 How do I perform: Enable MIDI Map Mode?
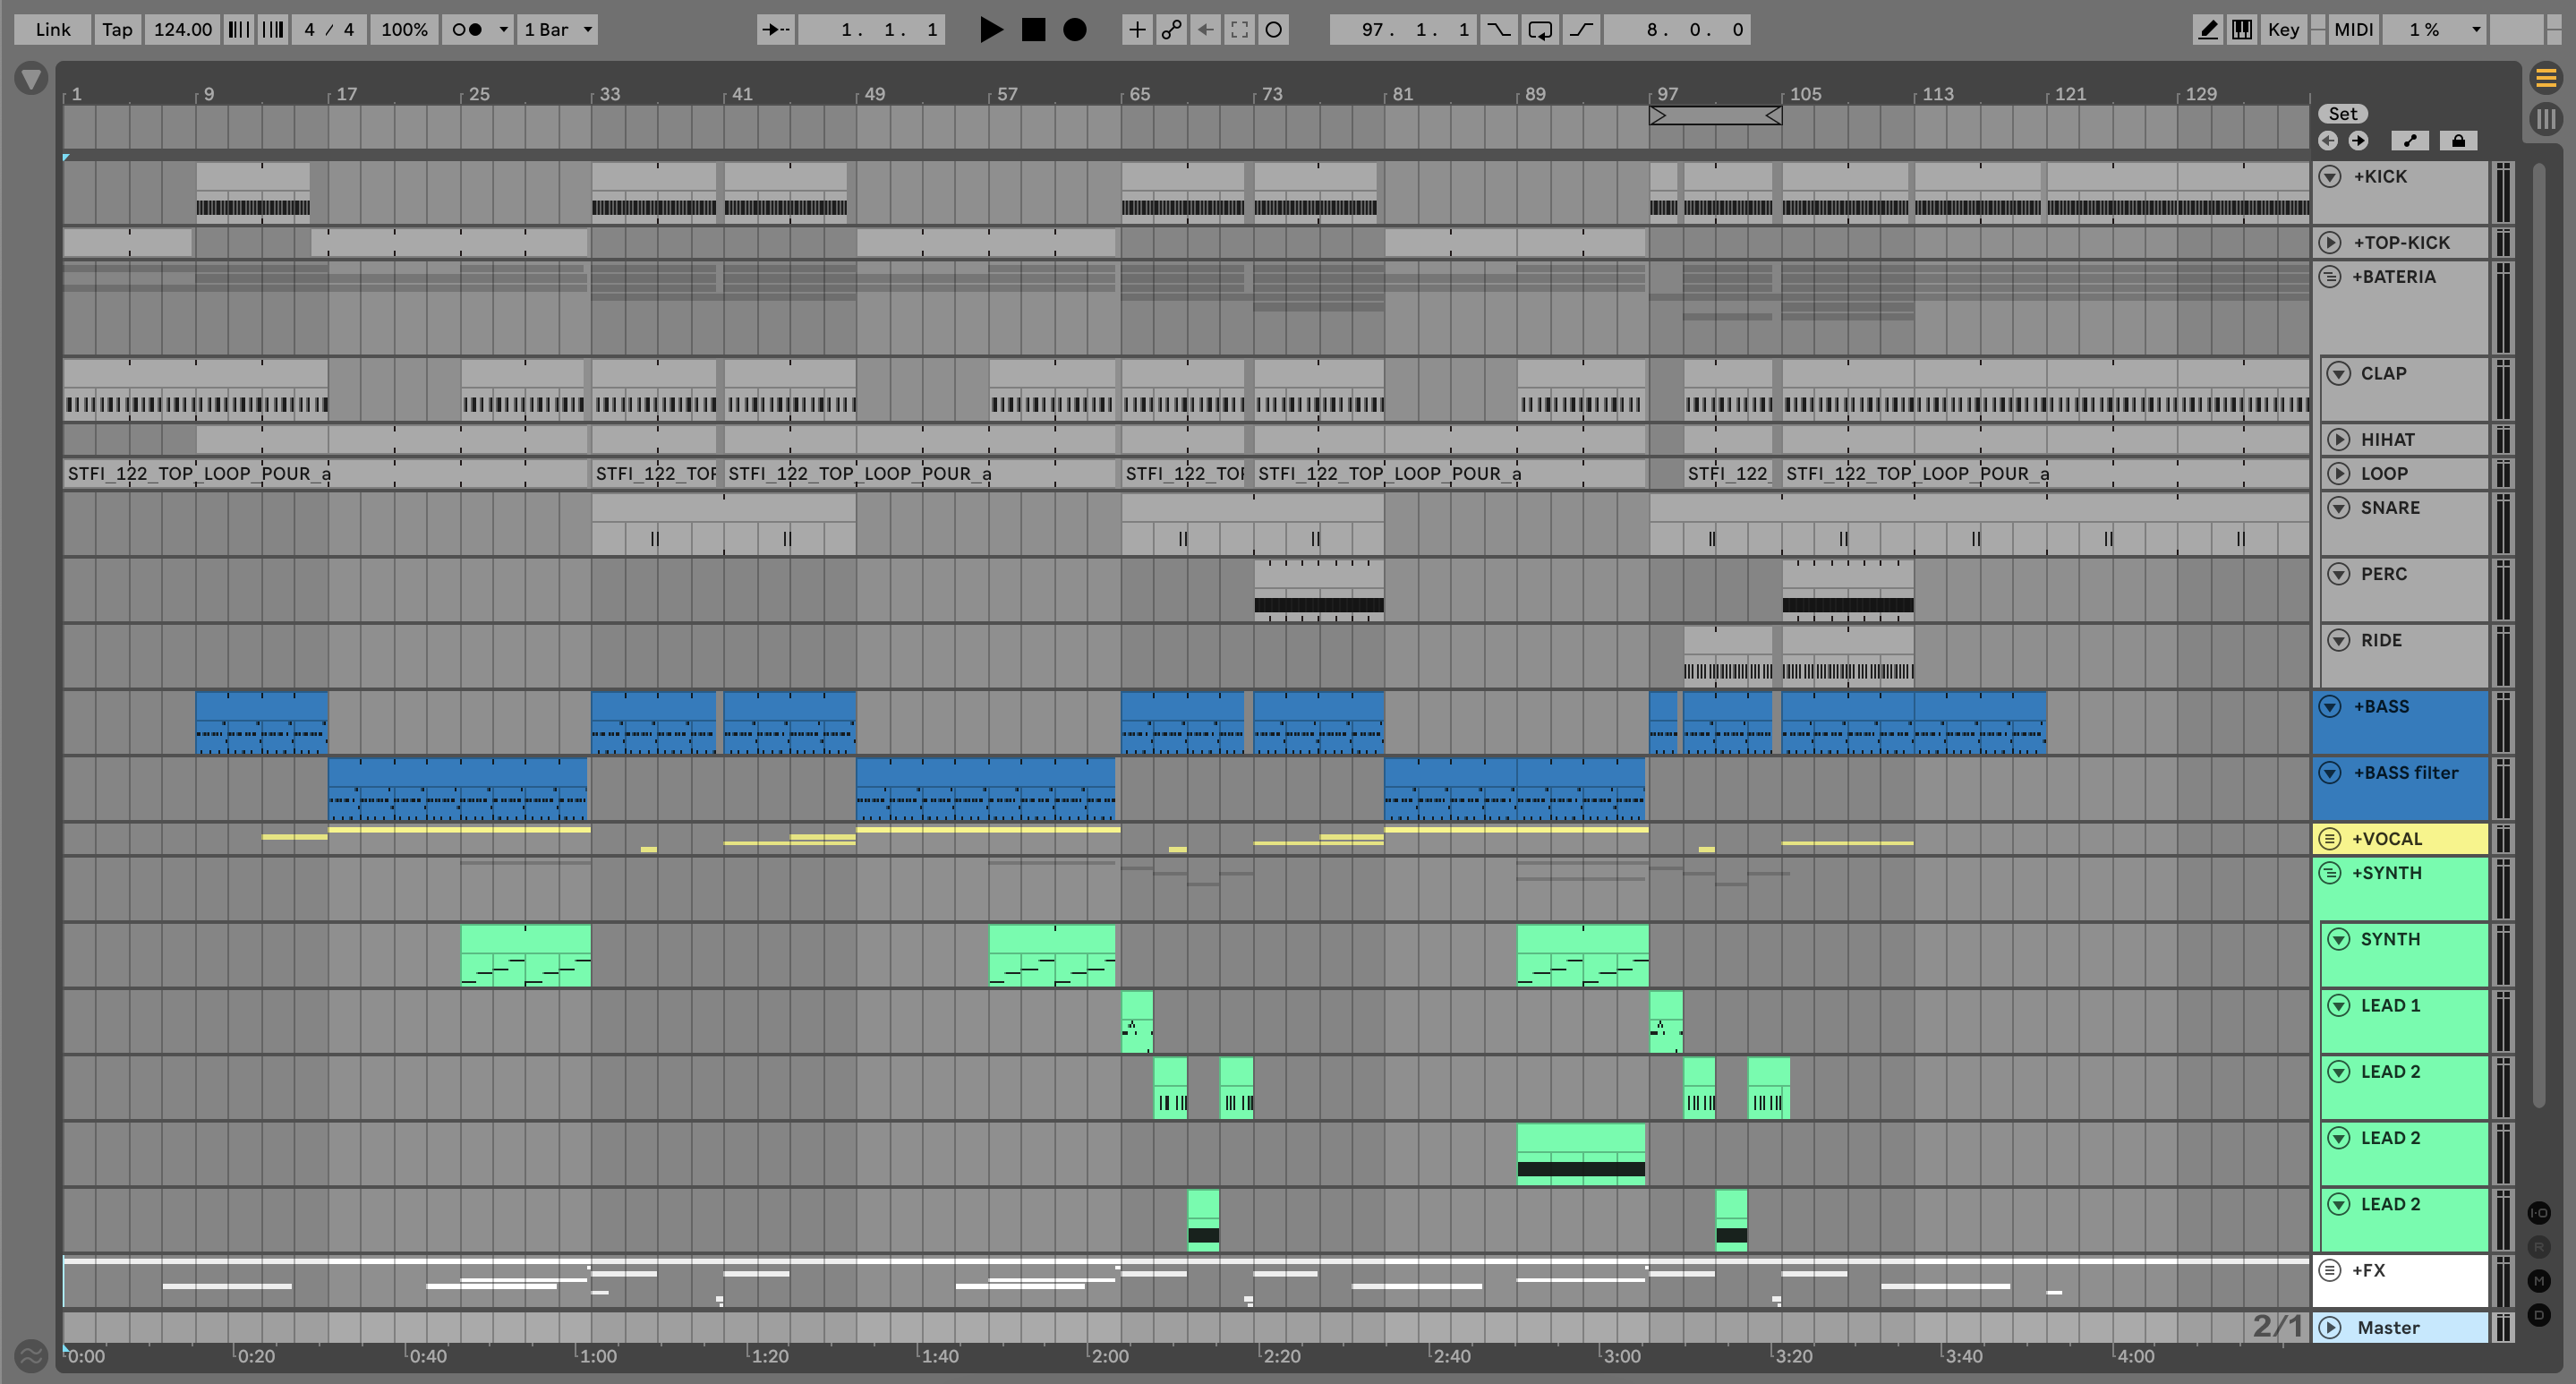pyautogui.click(x=2353, y=29)
